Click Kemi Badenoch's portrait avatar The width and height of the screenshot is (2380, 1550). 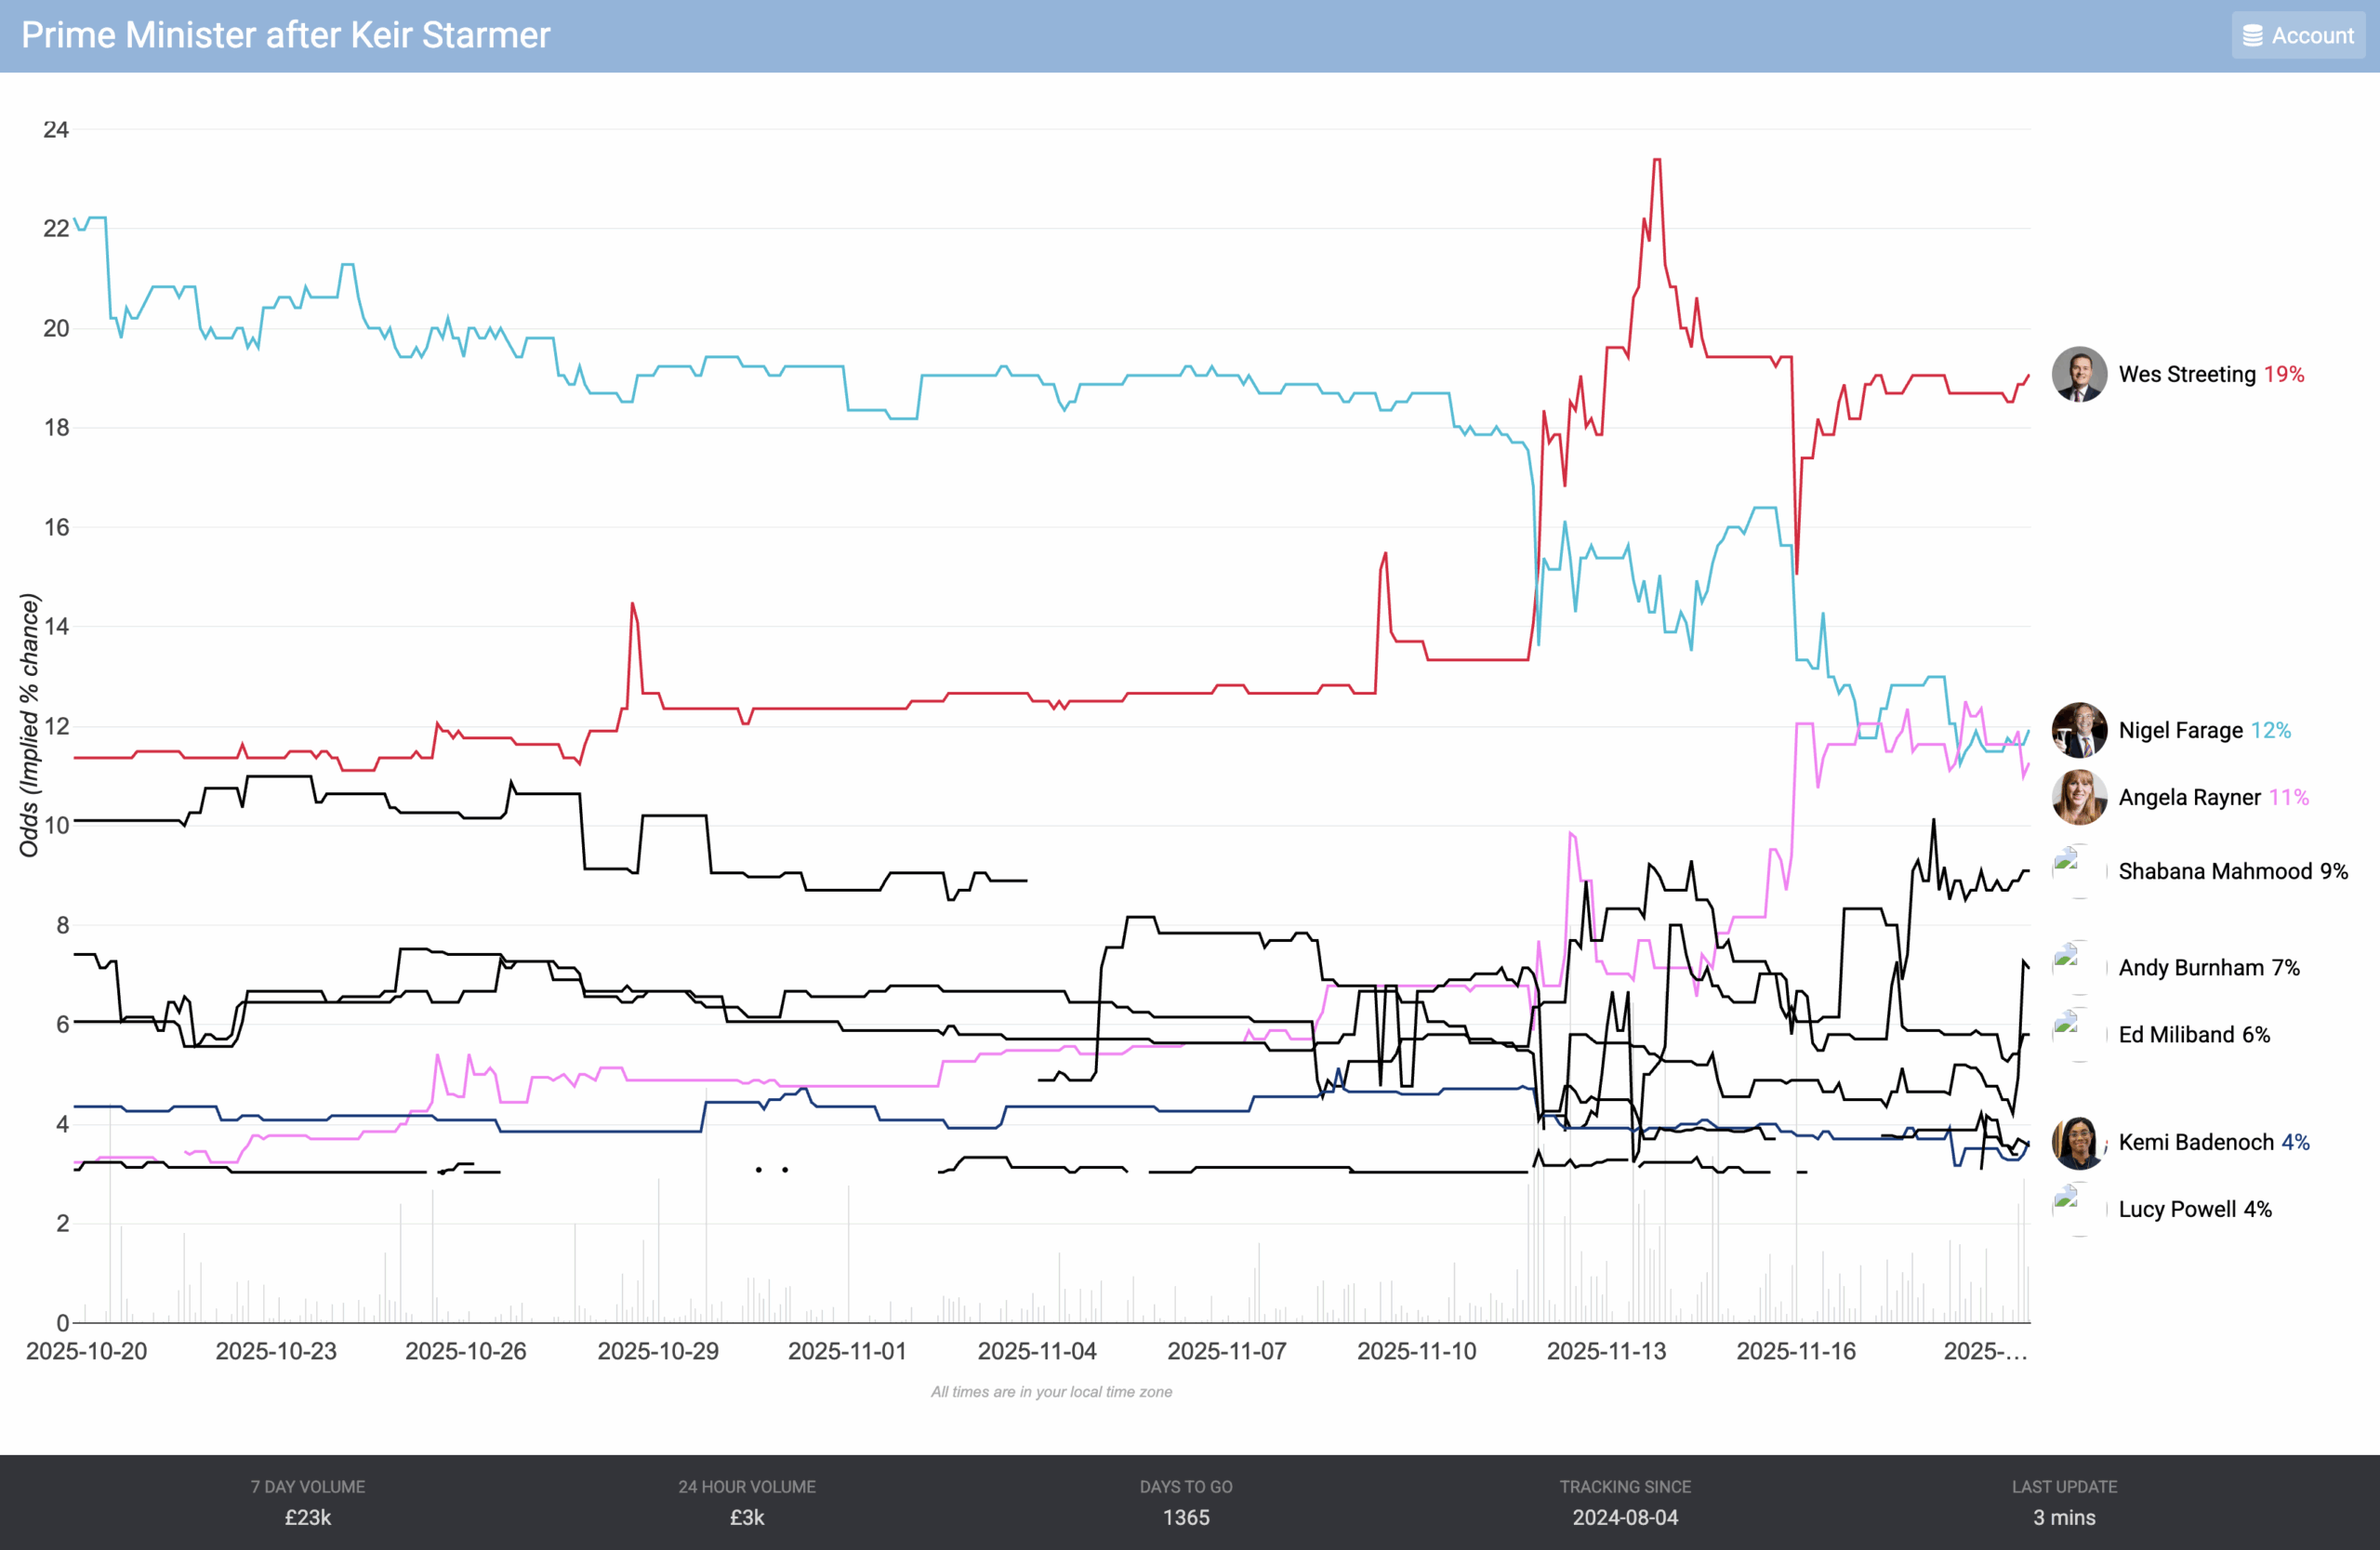(2079, 1142)
